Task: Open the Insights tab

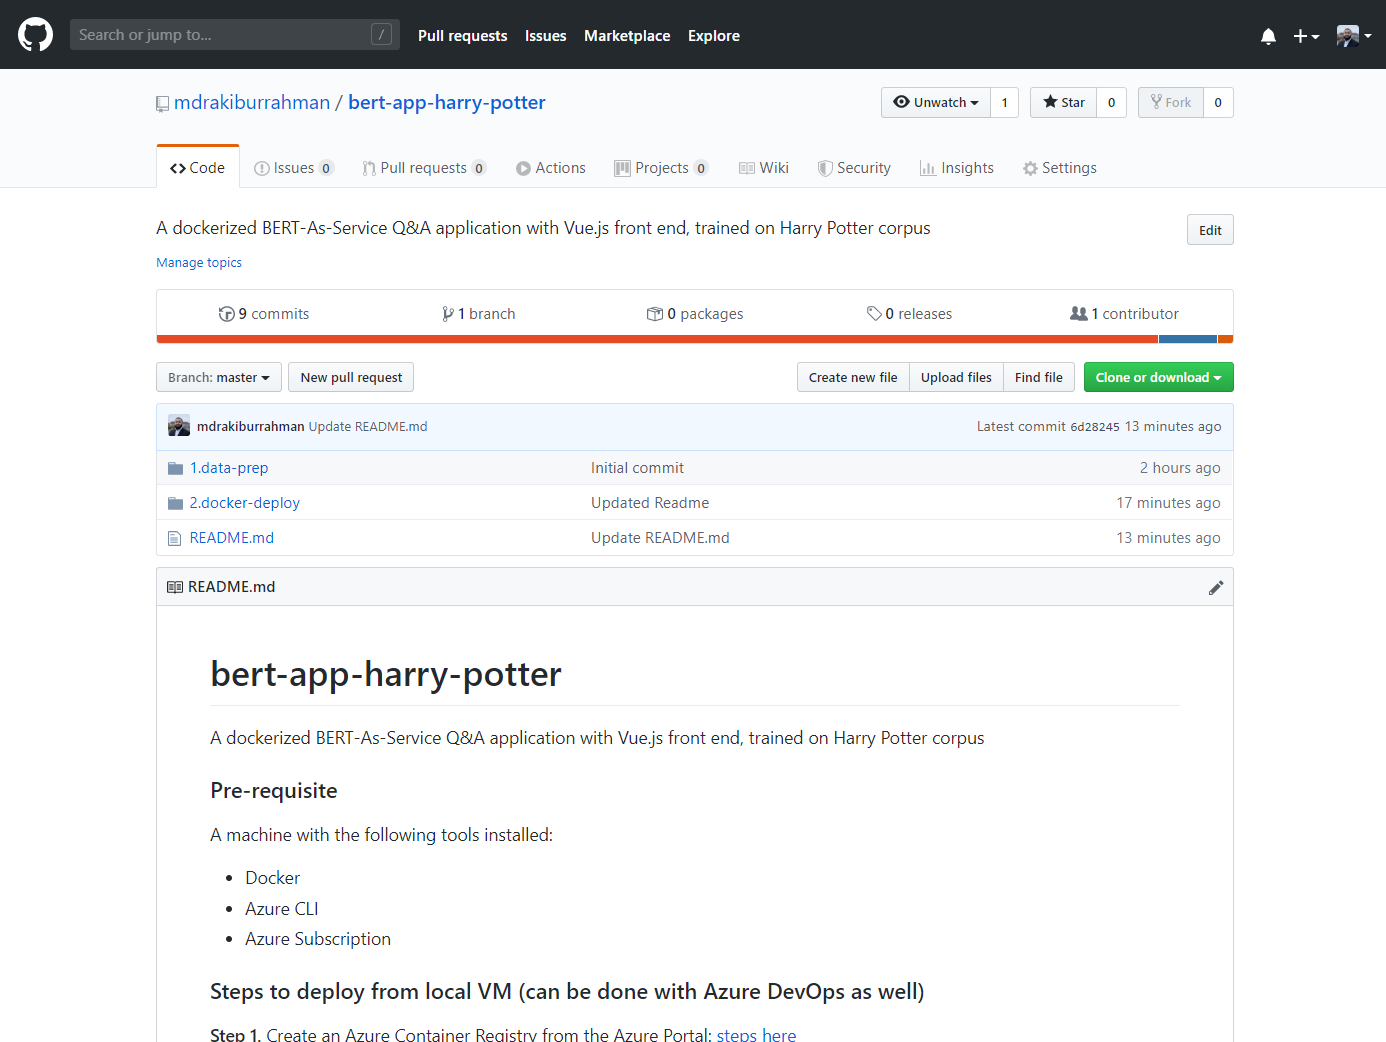Action: 957,168
